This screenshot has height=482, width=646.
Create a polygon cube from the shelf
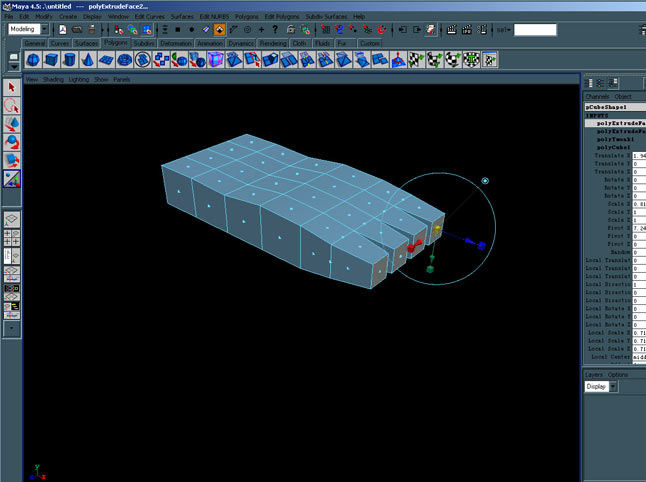coord(51,60)
